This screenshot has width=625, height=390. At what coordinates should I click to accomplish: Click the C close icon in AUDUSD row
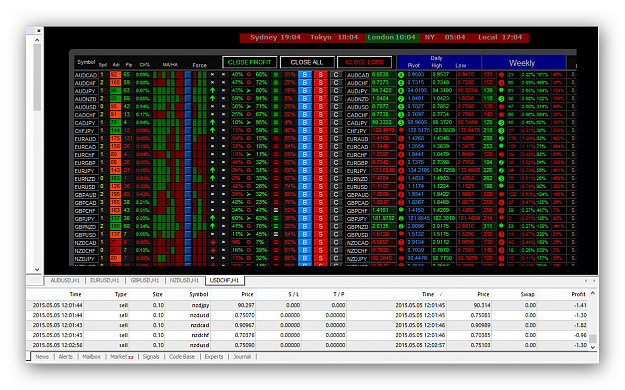(336, 106)
